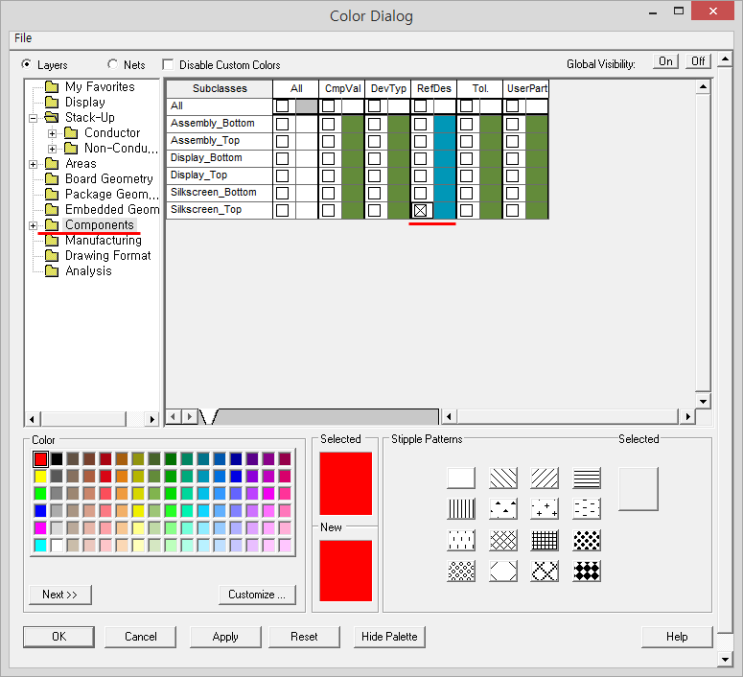The height and width of the screenshot is (677, 743).
Task: Select the Nets radio button
Action: (112, 64)
